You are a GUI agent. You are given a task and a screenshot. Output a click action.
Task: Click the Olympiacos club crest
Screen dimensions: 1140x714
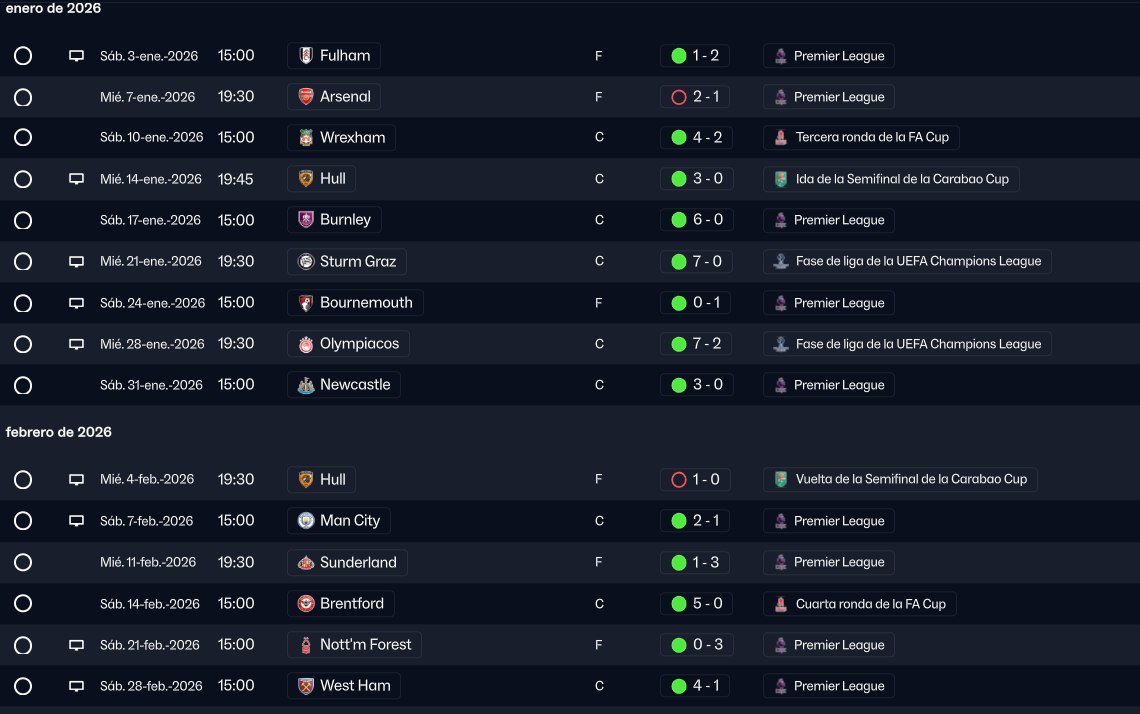click(x=306, y=344)
